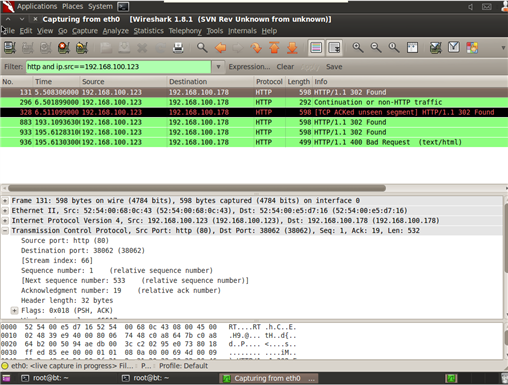Click the disabled save capture file icon
The height and width of the screenshot is (385, 508).
[x=124, y=48]
